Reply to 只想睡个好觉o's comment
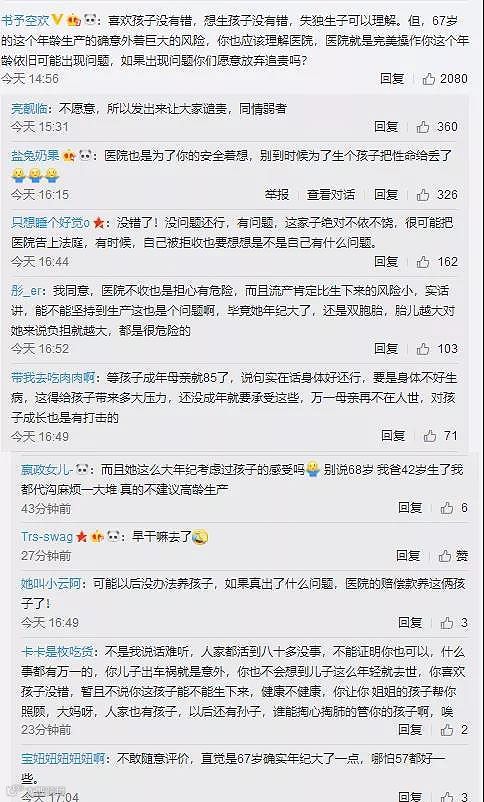 pos(386,262)
